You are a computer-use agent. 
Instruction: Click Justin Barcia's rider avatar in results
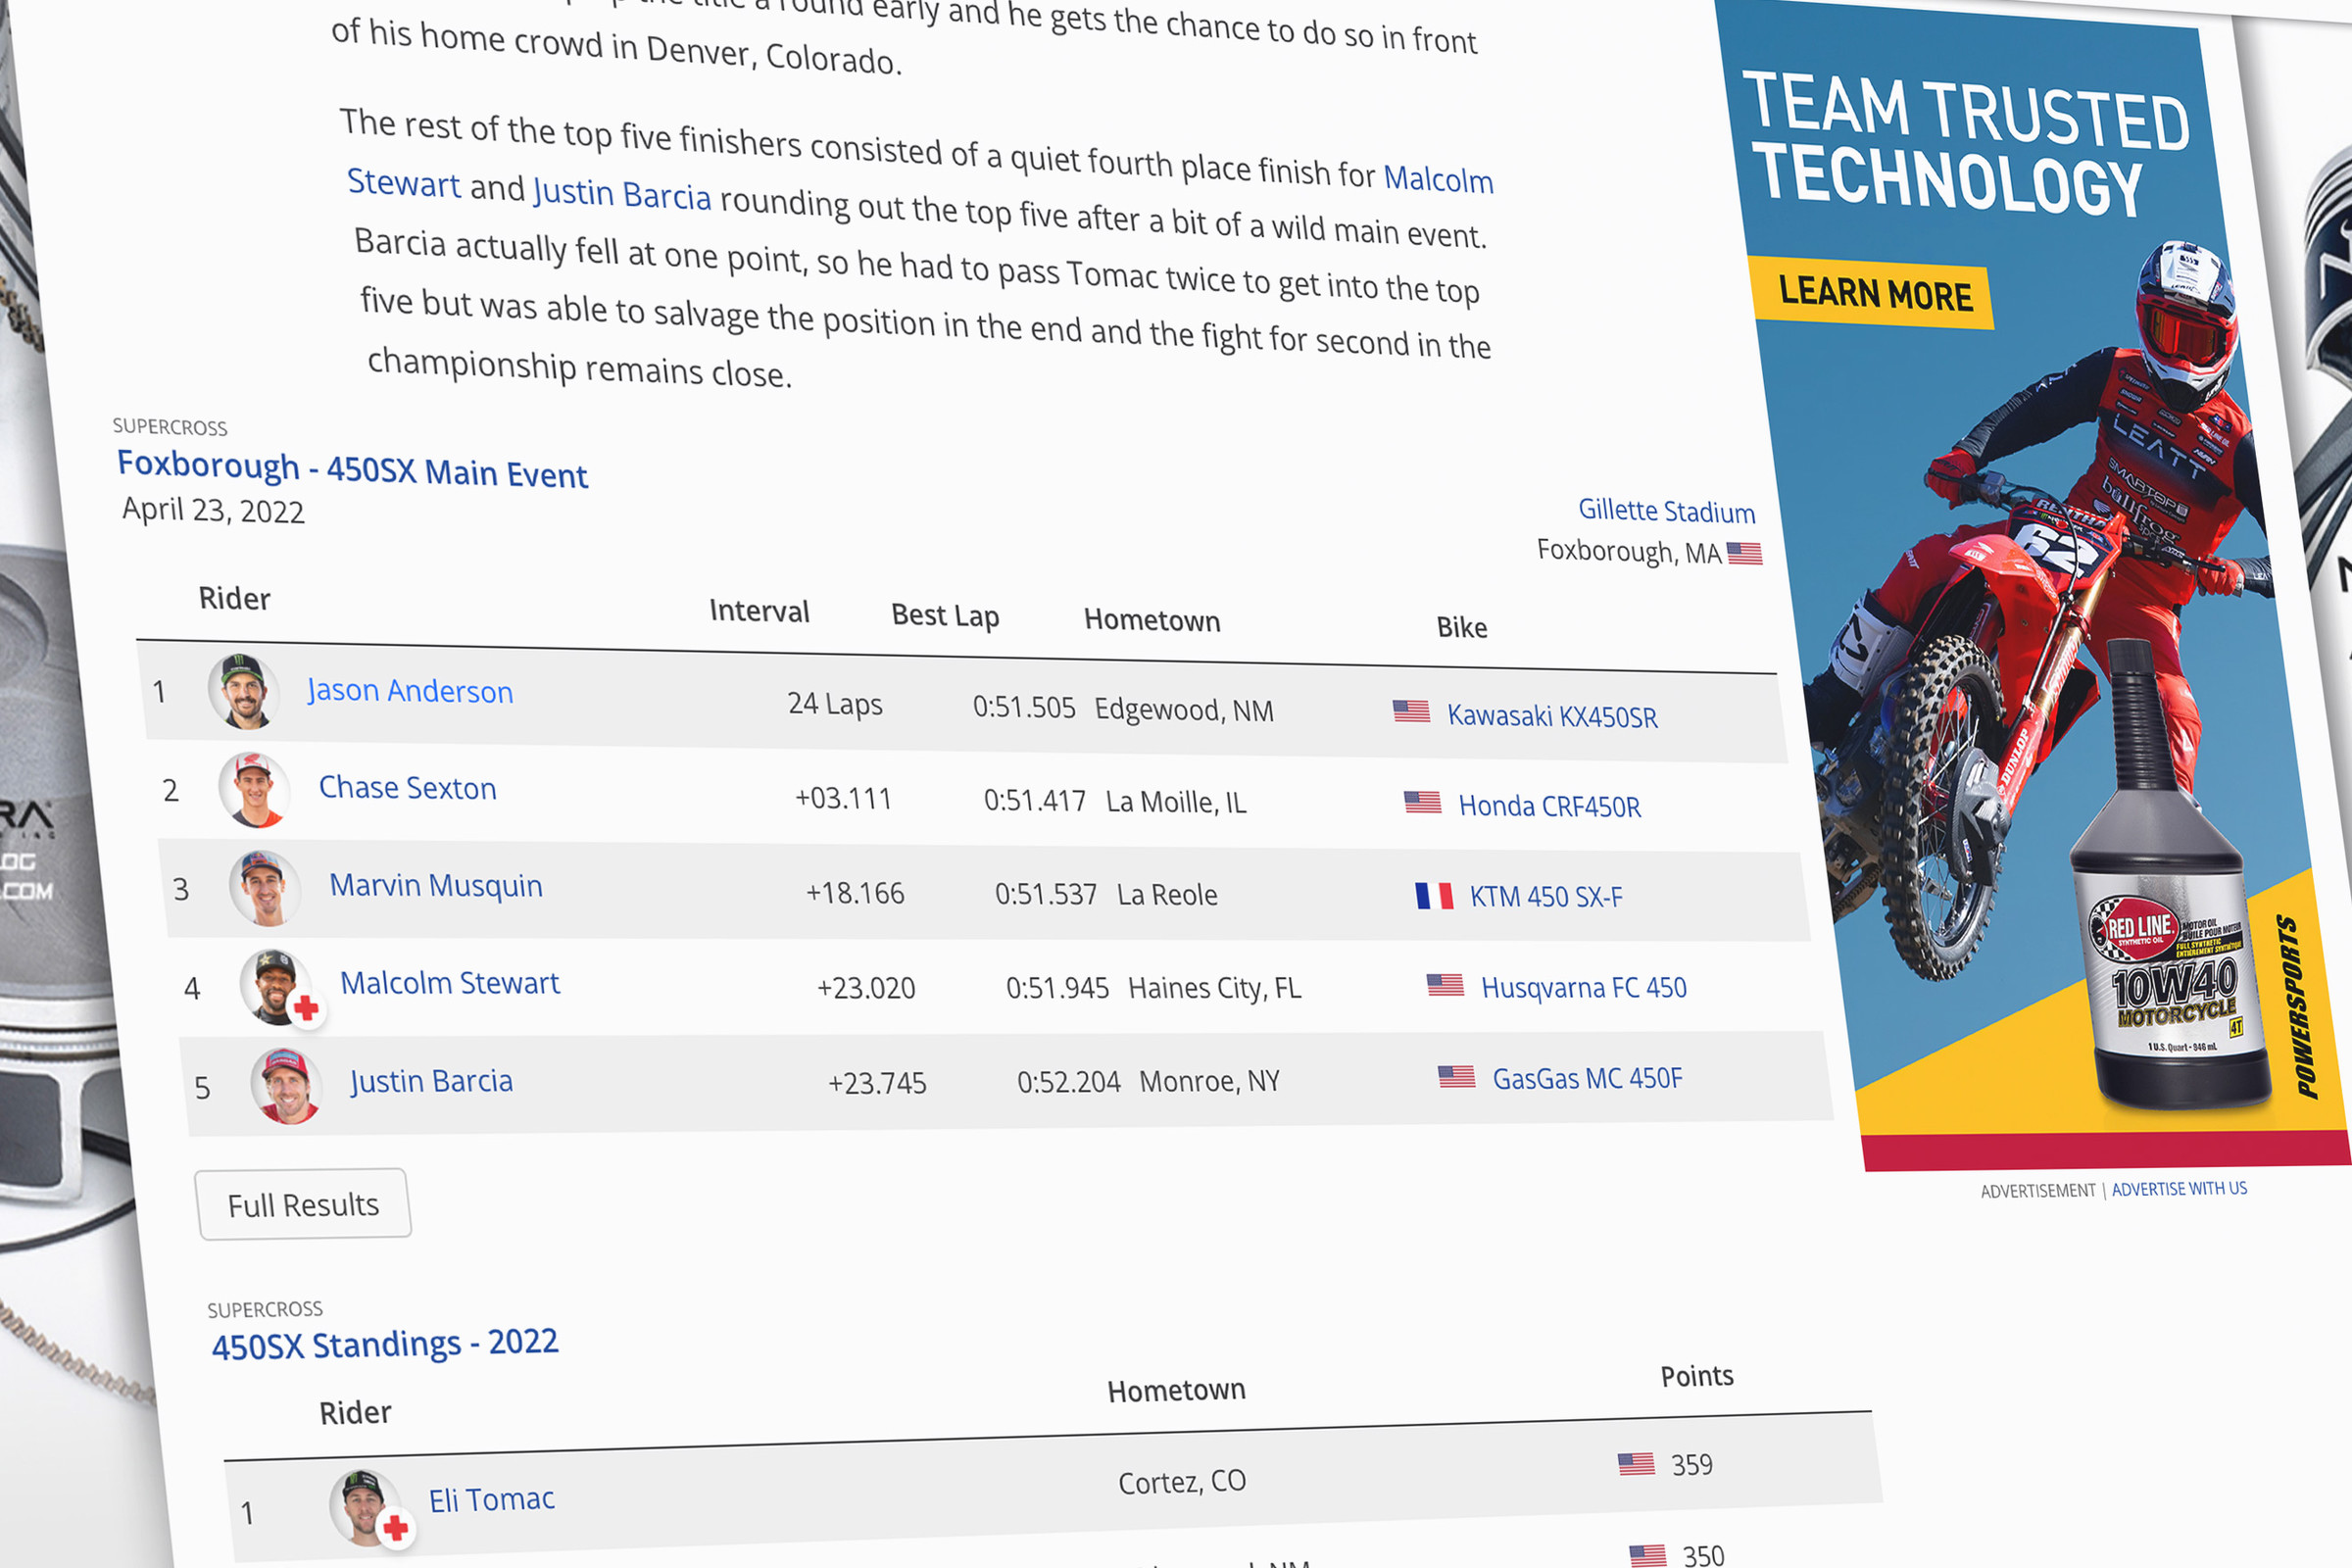[286, 1086]
